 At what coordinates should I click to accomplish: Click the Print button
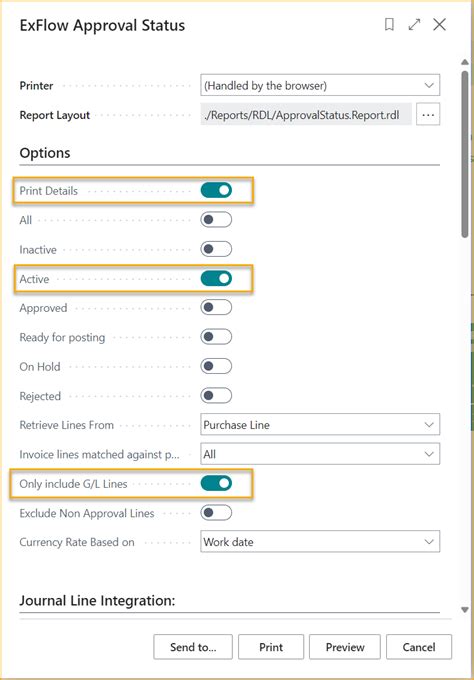point(271,647)
